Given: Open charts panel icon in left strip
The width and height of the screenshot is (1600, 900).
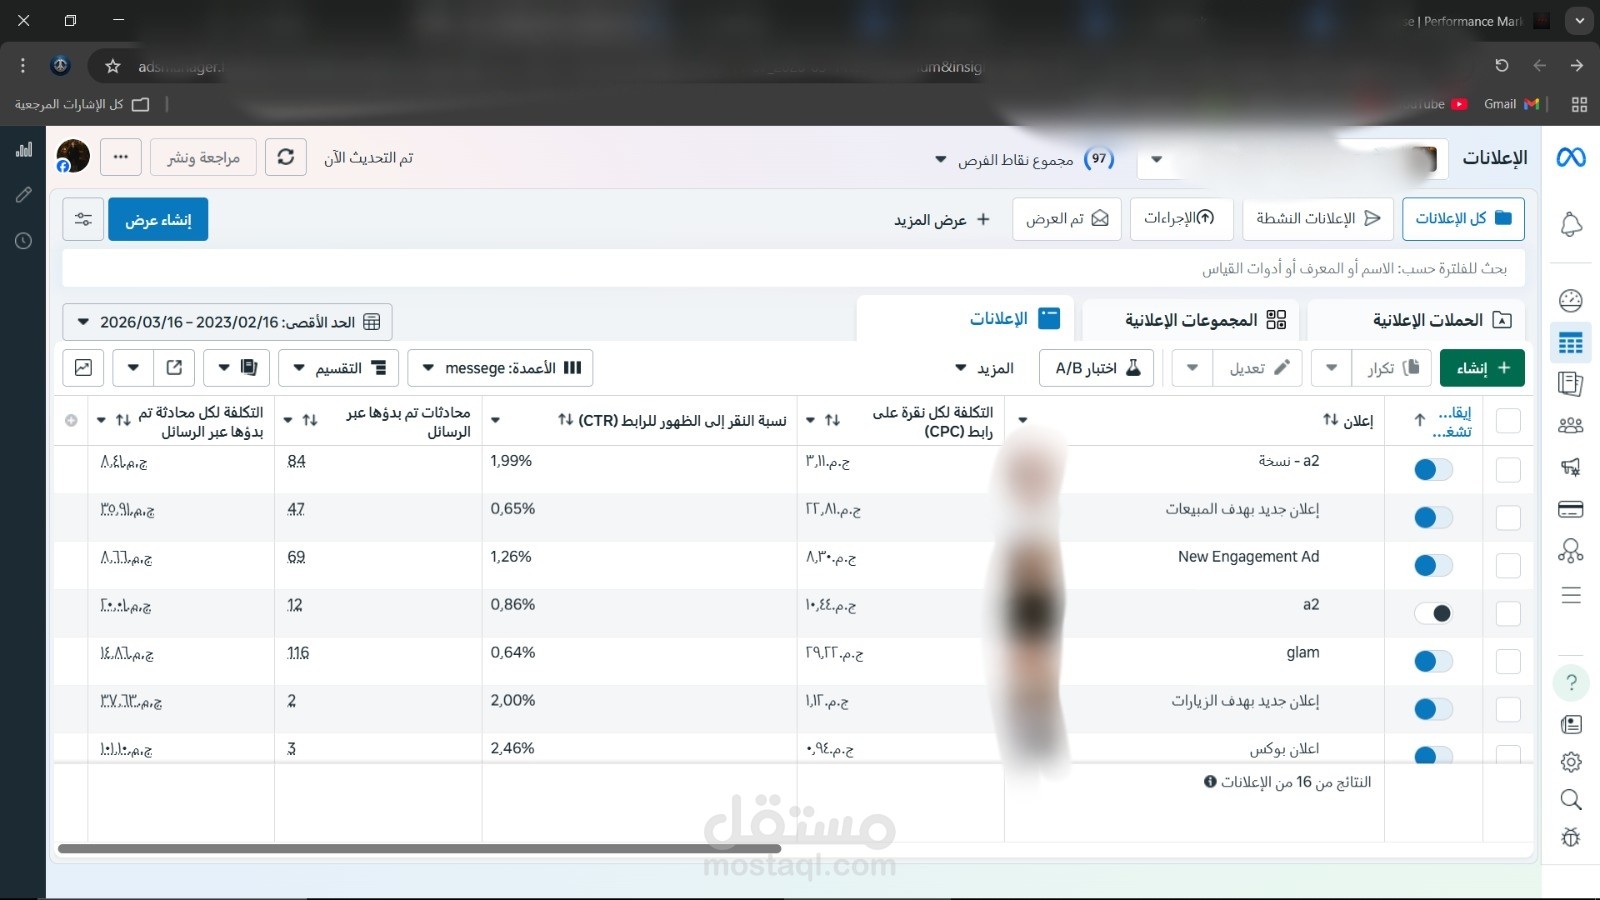Looking at the screenshot, I should [x=24, y=150].
